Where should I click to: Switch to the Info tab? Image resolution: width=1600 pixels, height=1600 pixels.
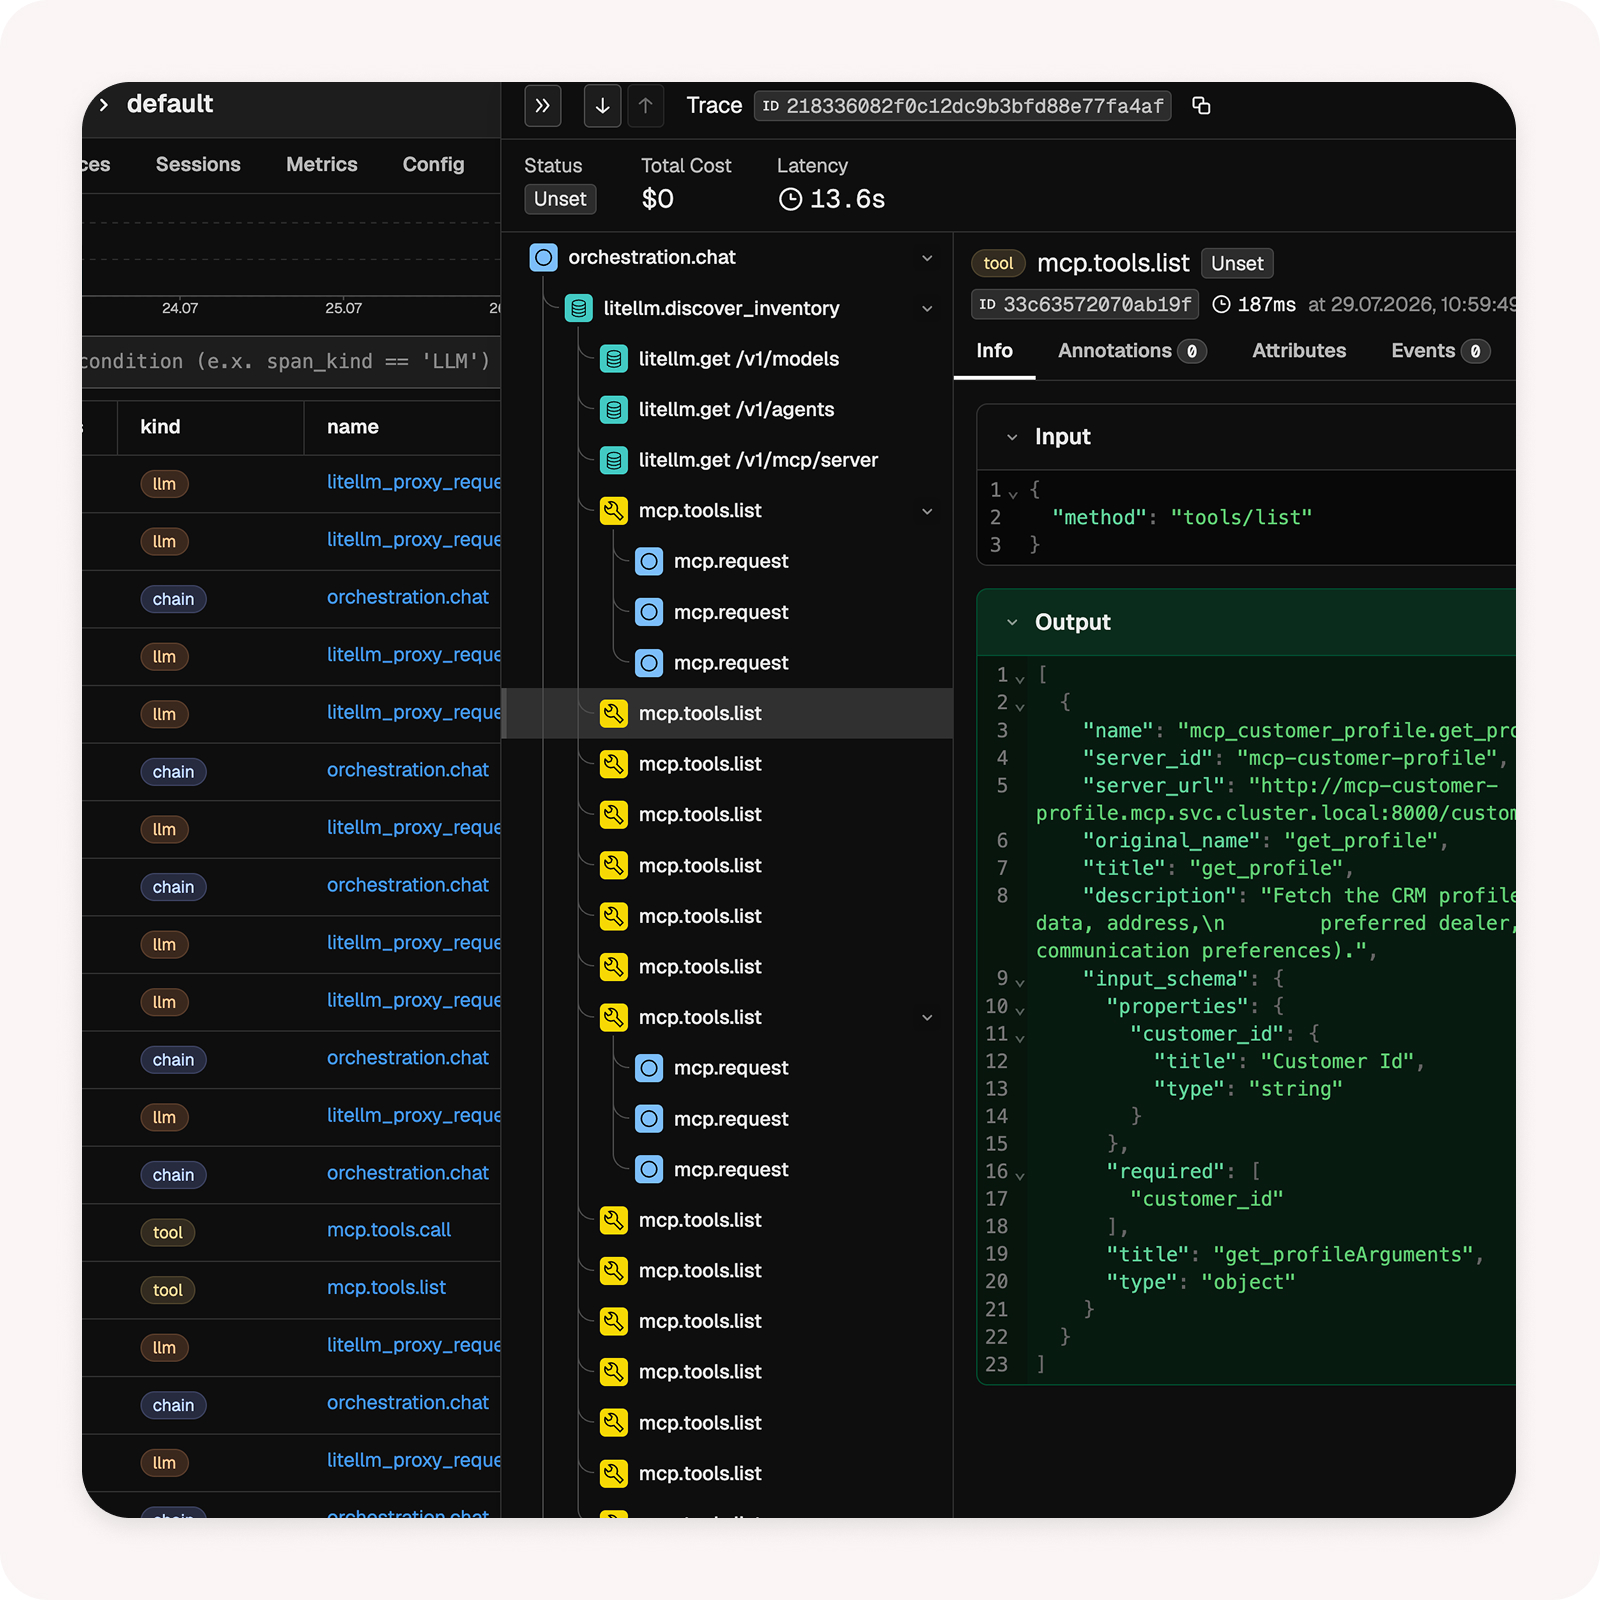click(994, 351)
